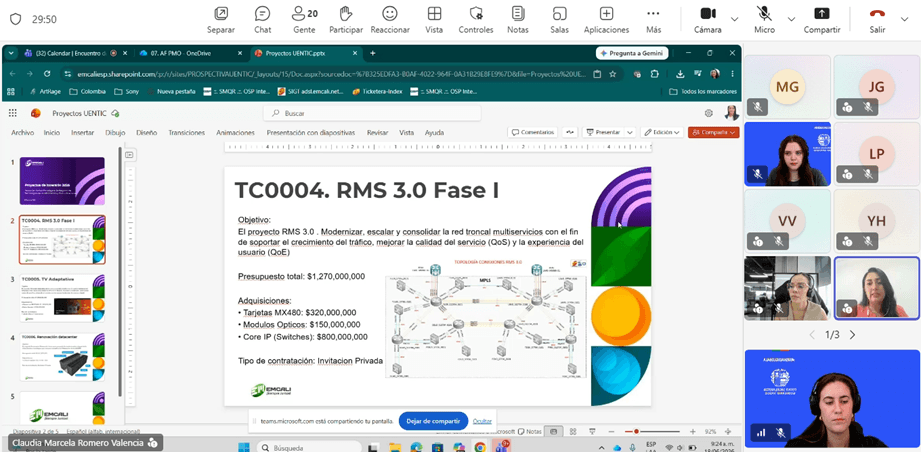Image resolution: width=921 pixels, height=452 pixels.
Task: Open the Chat panel in Teams
Action: pos(263,19)
